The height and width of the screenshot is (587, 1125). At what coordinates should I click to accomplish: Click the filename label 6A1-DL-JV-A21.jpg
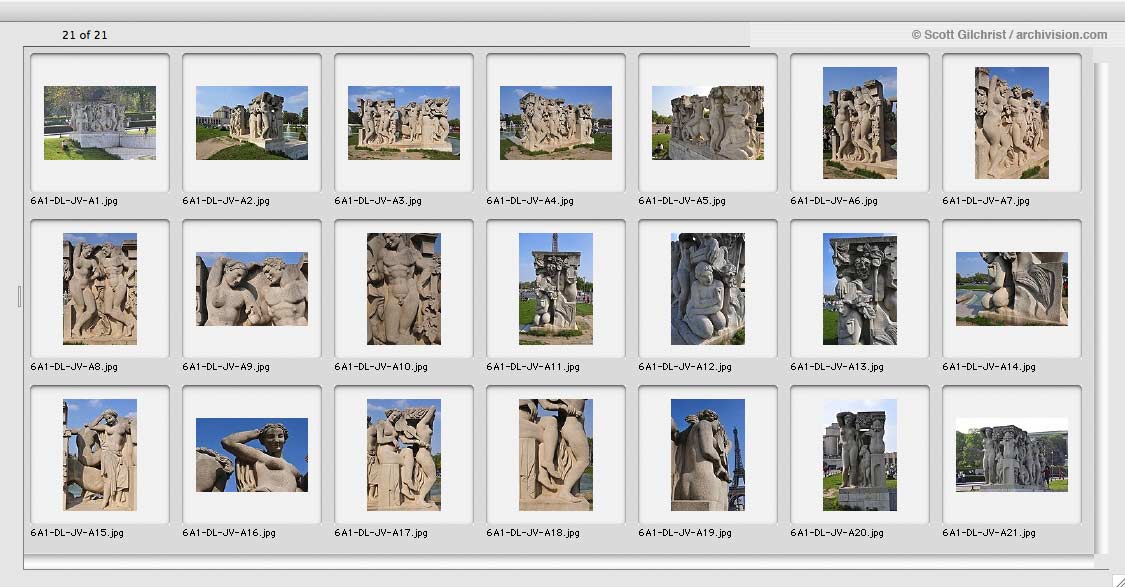(989, 532)
